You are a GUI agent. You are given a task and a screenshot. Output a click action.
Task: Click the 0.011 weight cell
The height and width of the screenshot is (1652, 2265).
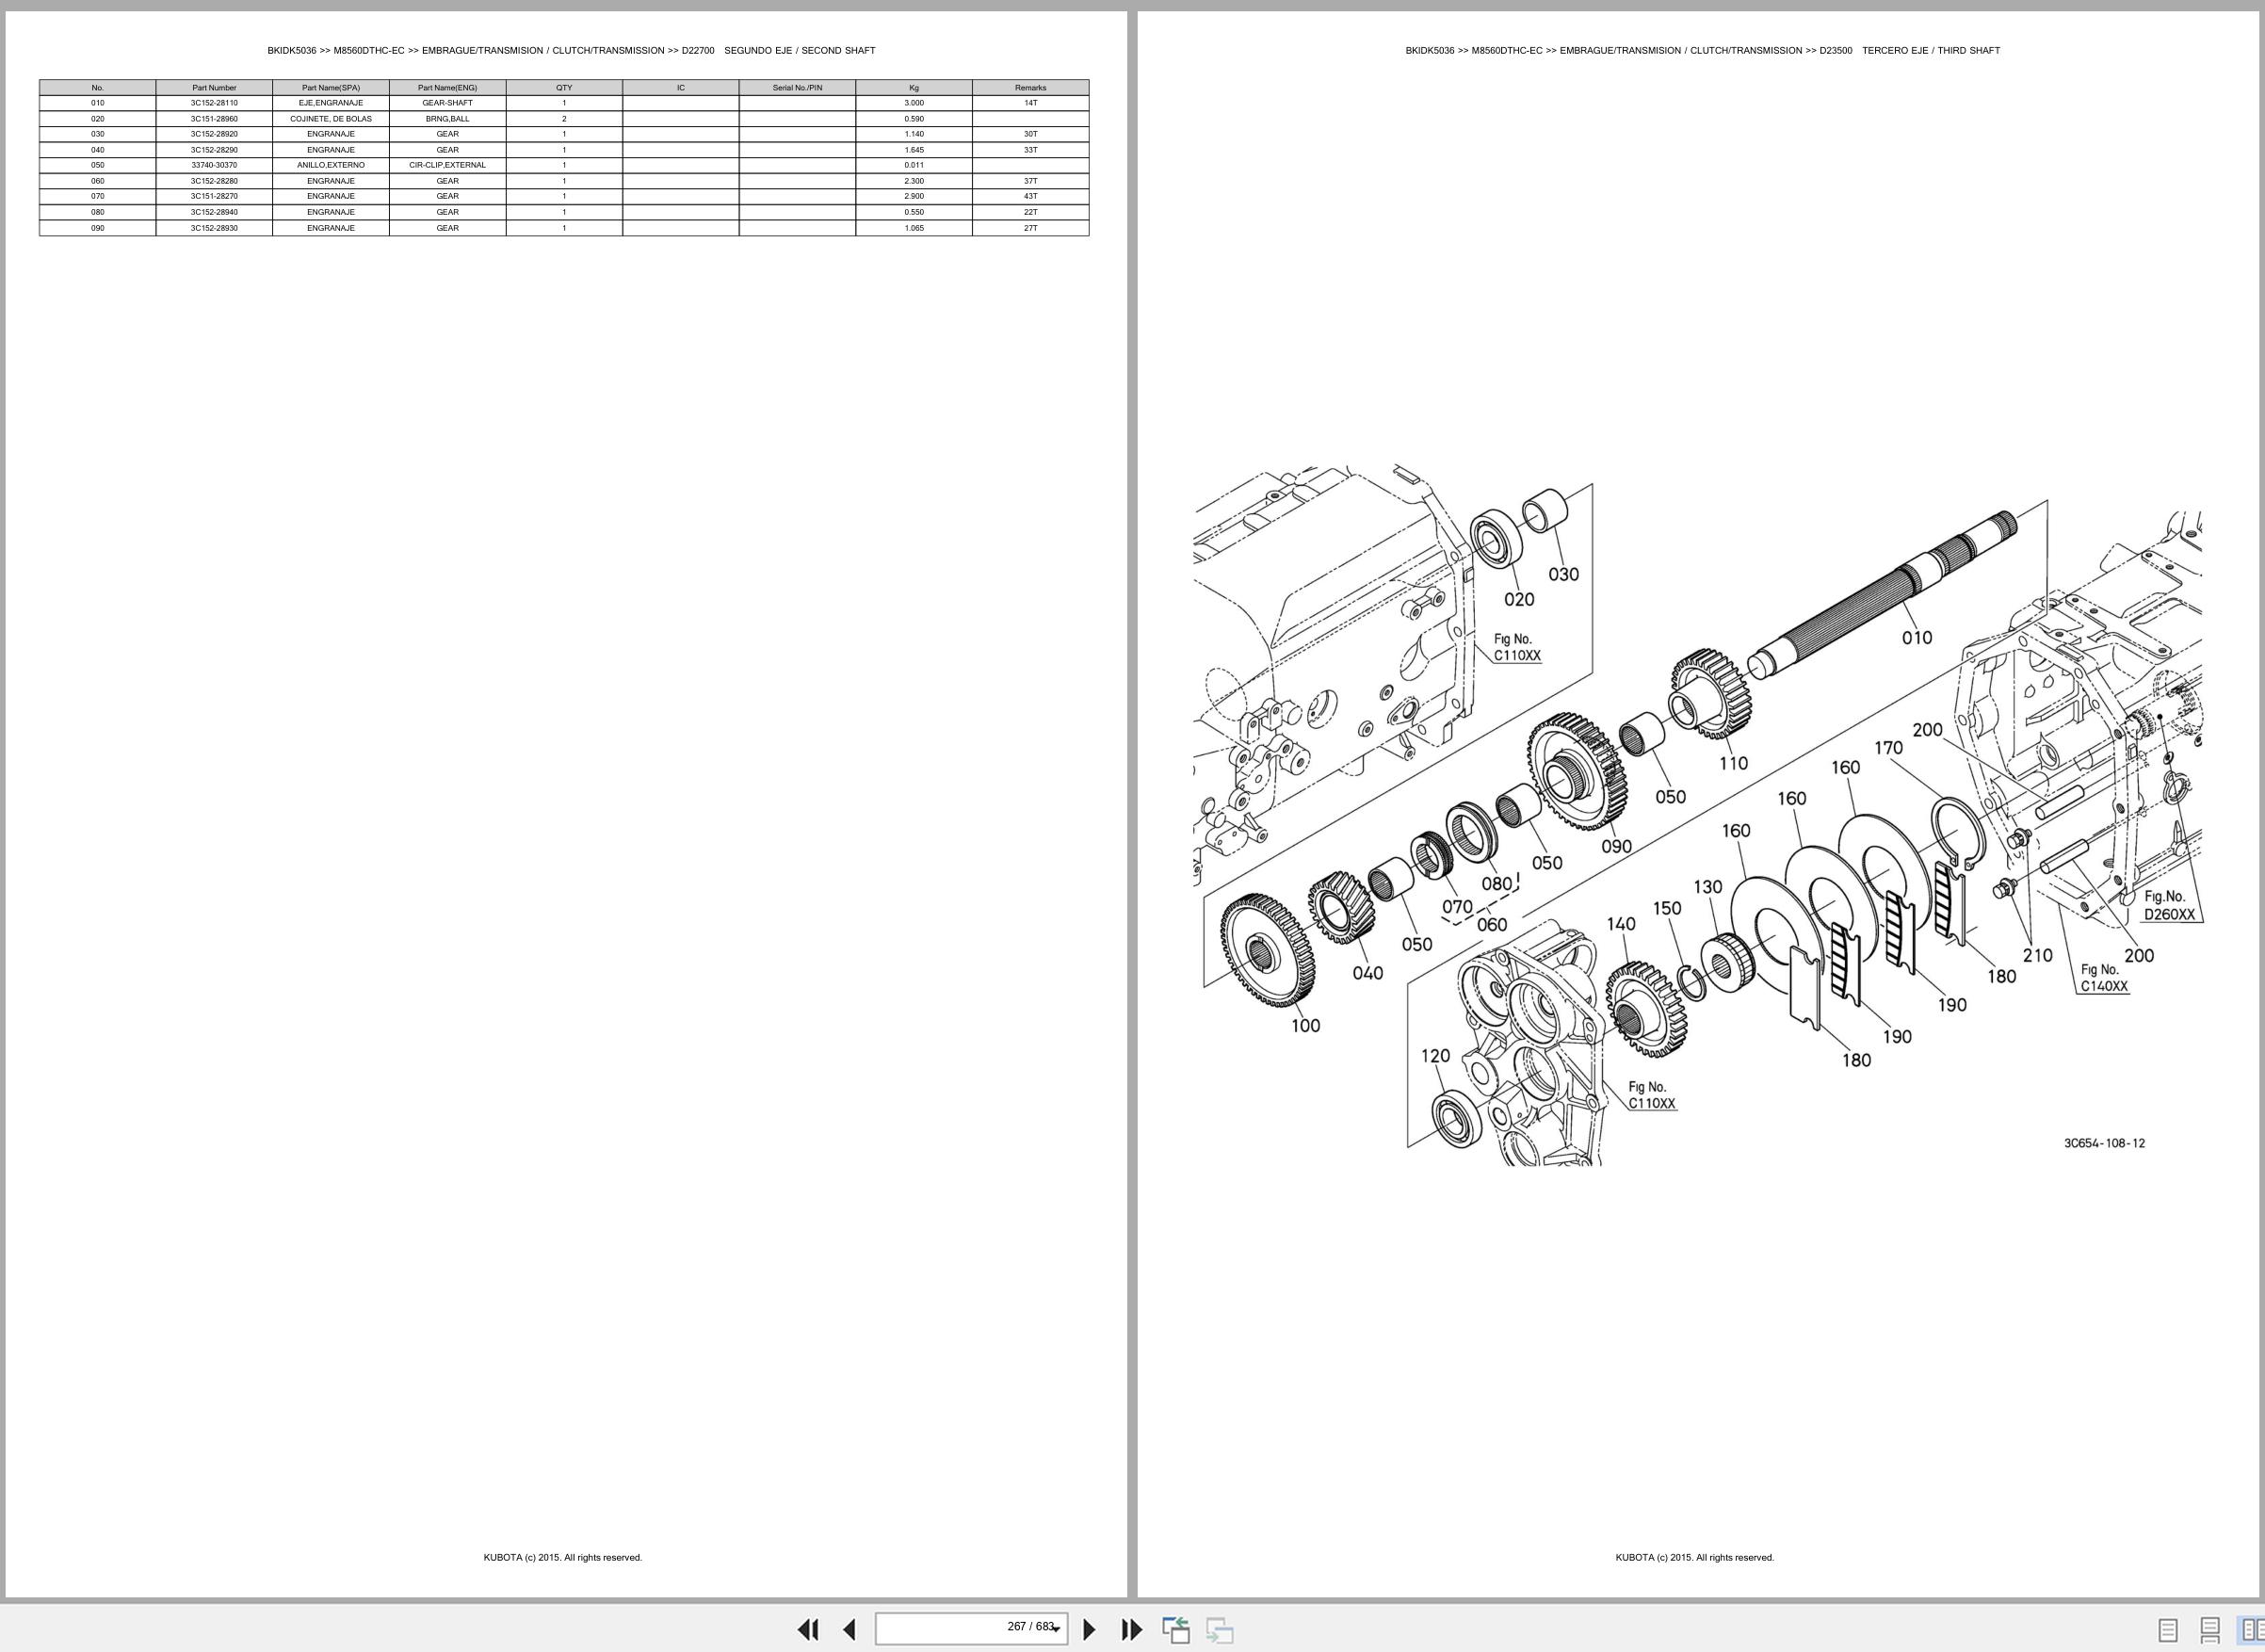pyautogui.click(x=914, y=165)
